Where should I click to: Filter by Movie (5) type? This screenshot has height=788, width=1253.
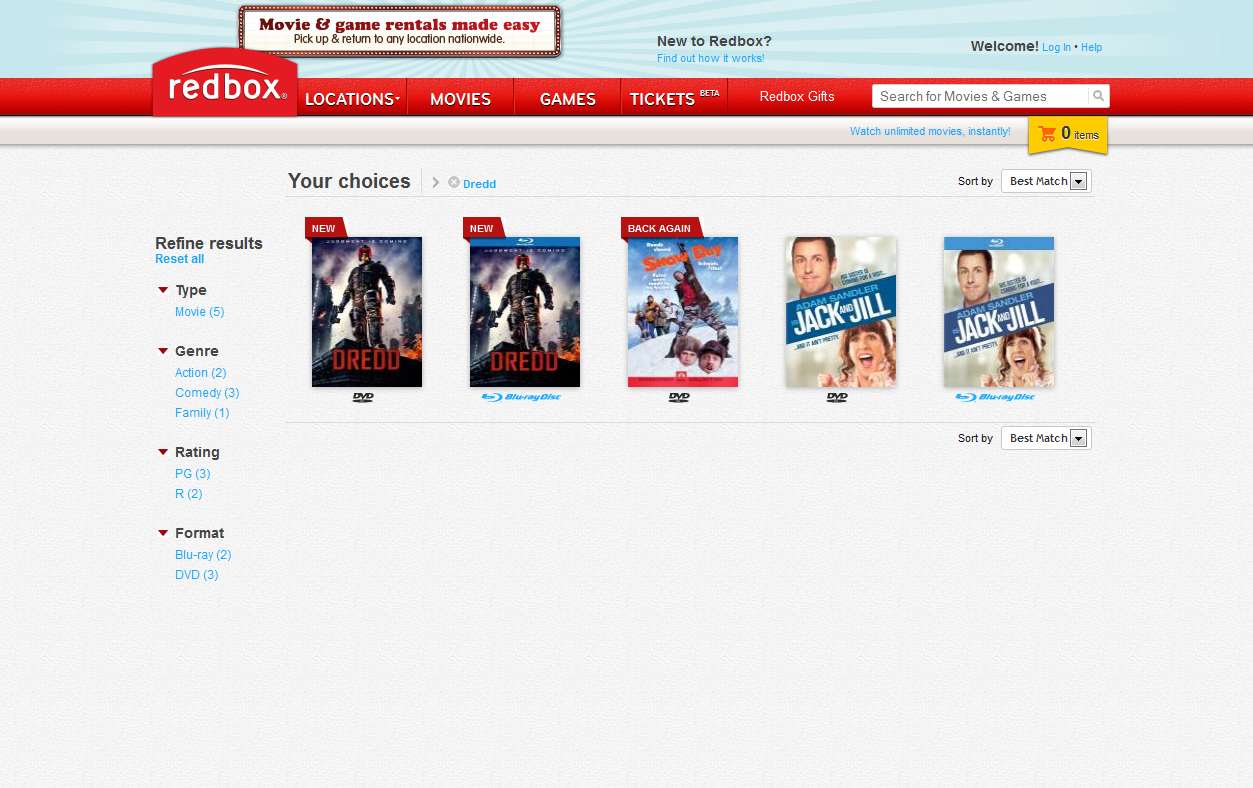(x=199, y=312)
